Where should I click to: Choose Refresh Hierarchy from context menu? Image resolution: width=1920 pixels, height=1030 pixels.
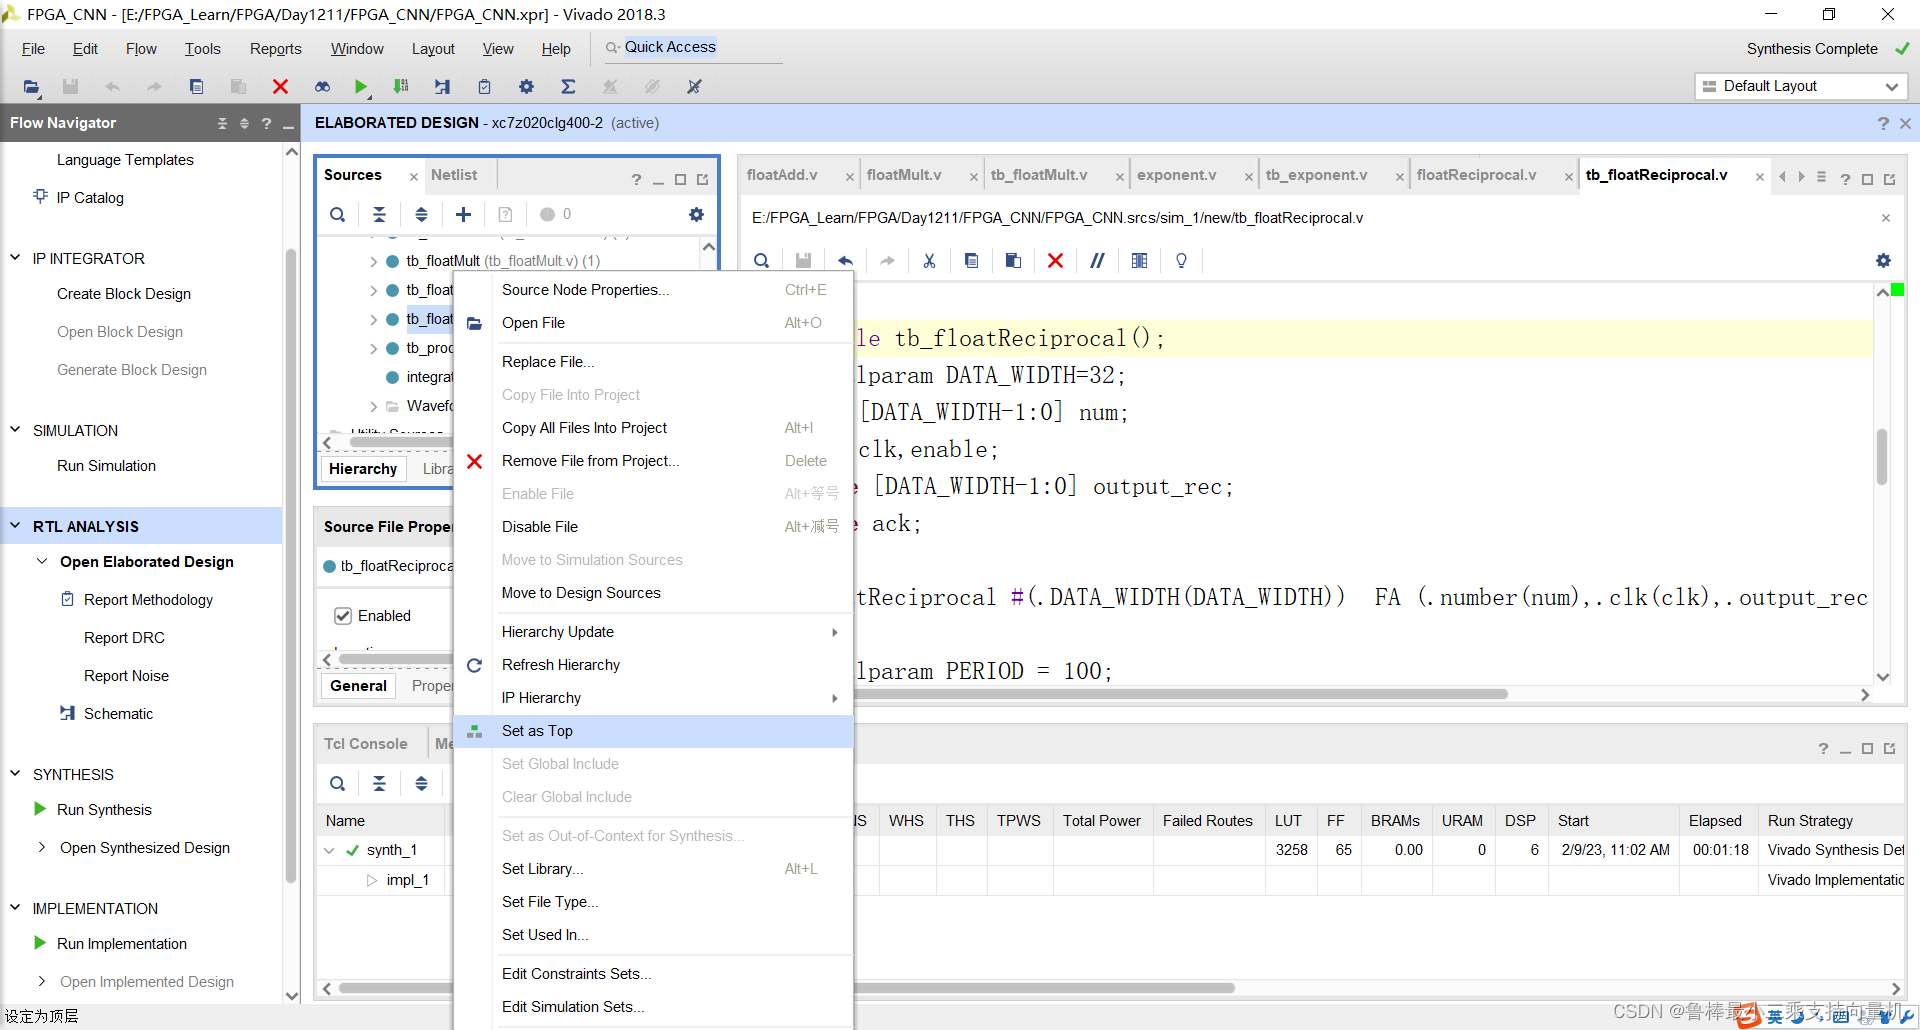[654, 665]
